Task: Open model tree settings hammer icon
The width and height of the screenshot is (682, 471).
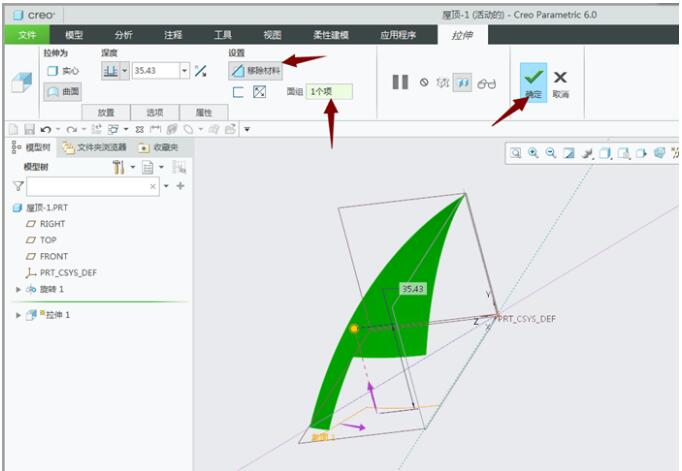Action: point(118,167)
